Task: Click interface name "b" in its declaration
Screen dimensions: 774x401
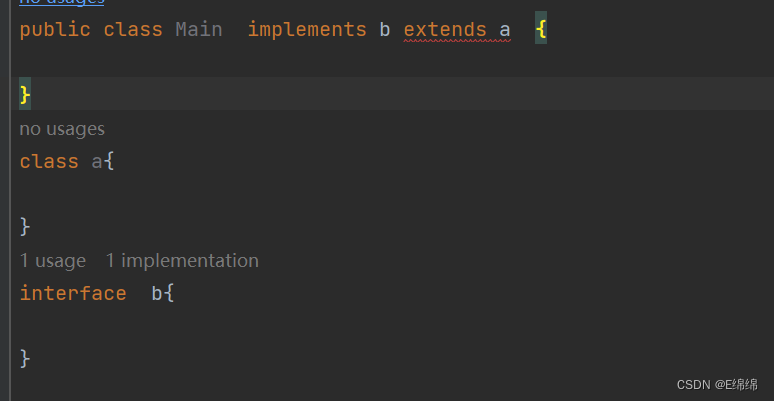Action: [157, 293]
